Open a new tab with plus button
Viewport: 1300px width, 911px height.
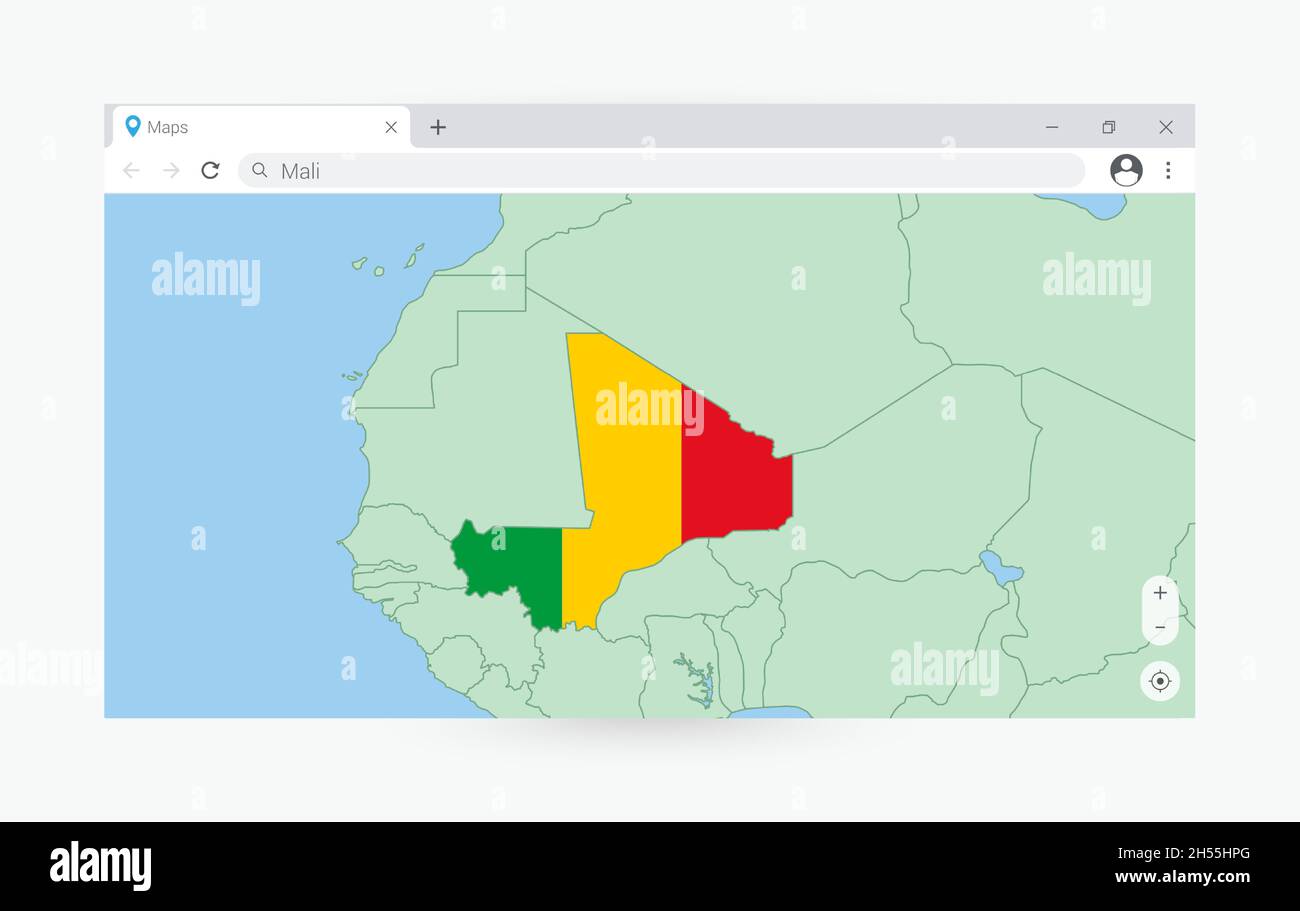(x=438, y=127)
